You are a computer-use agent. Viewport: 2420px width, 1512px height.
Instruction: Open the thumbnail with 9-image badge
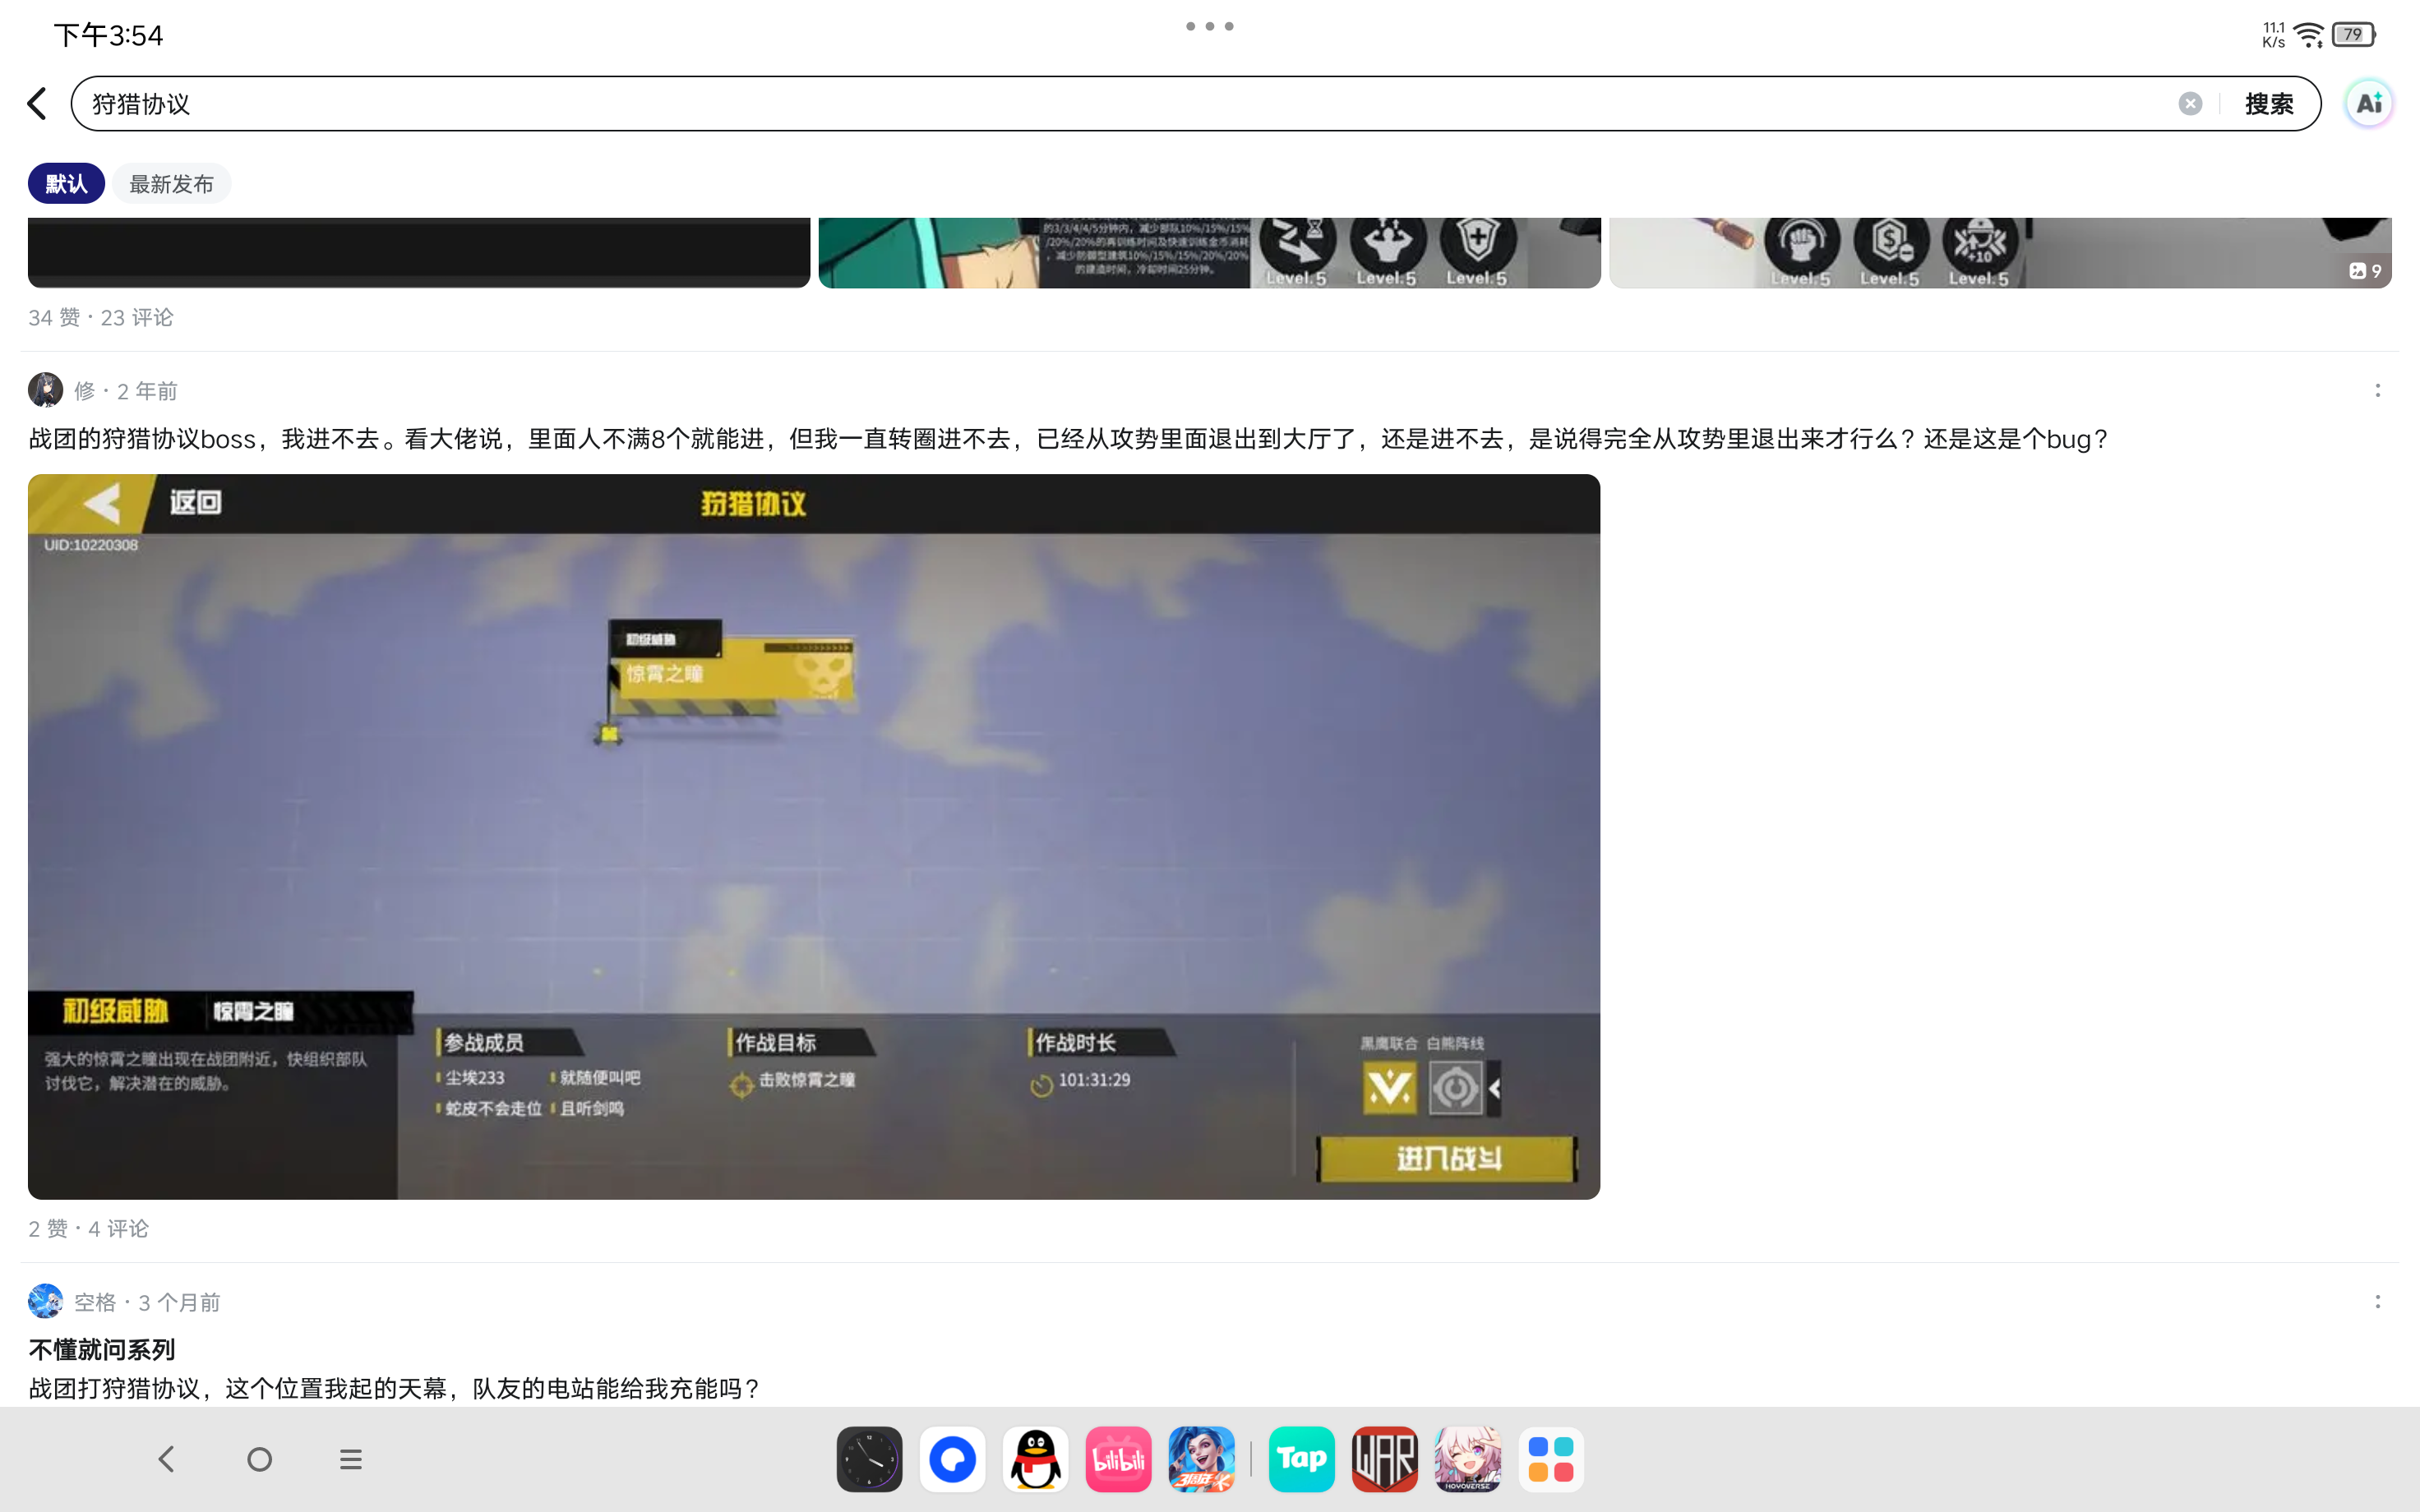coord(2000,253)
